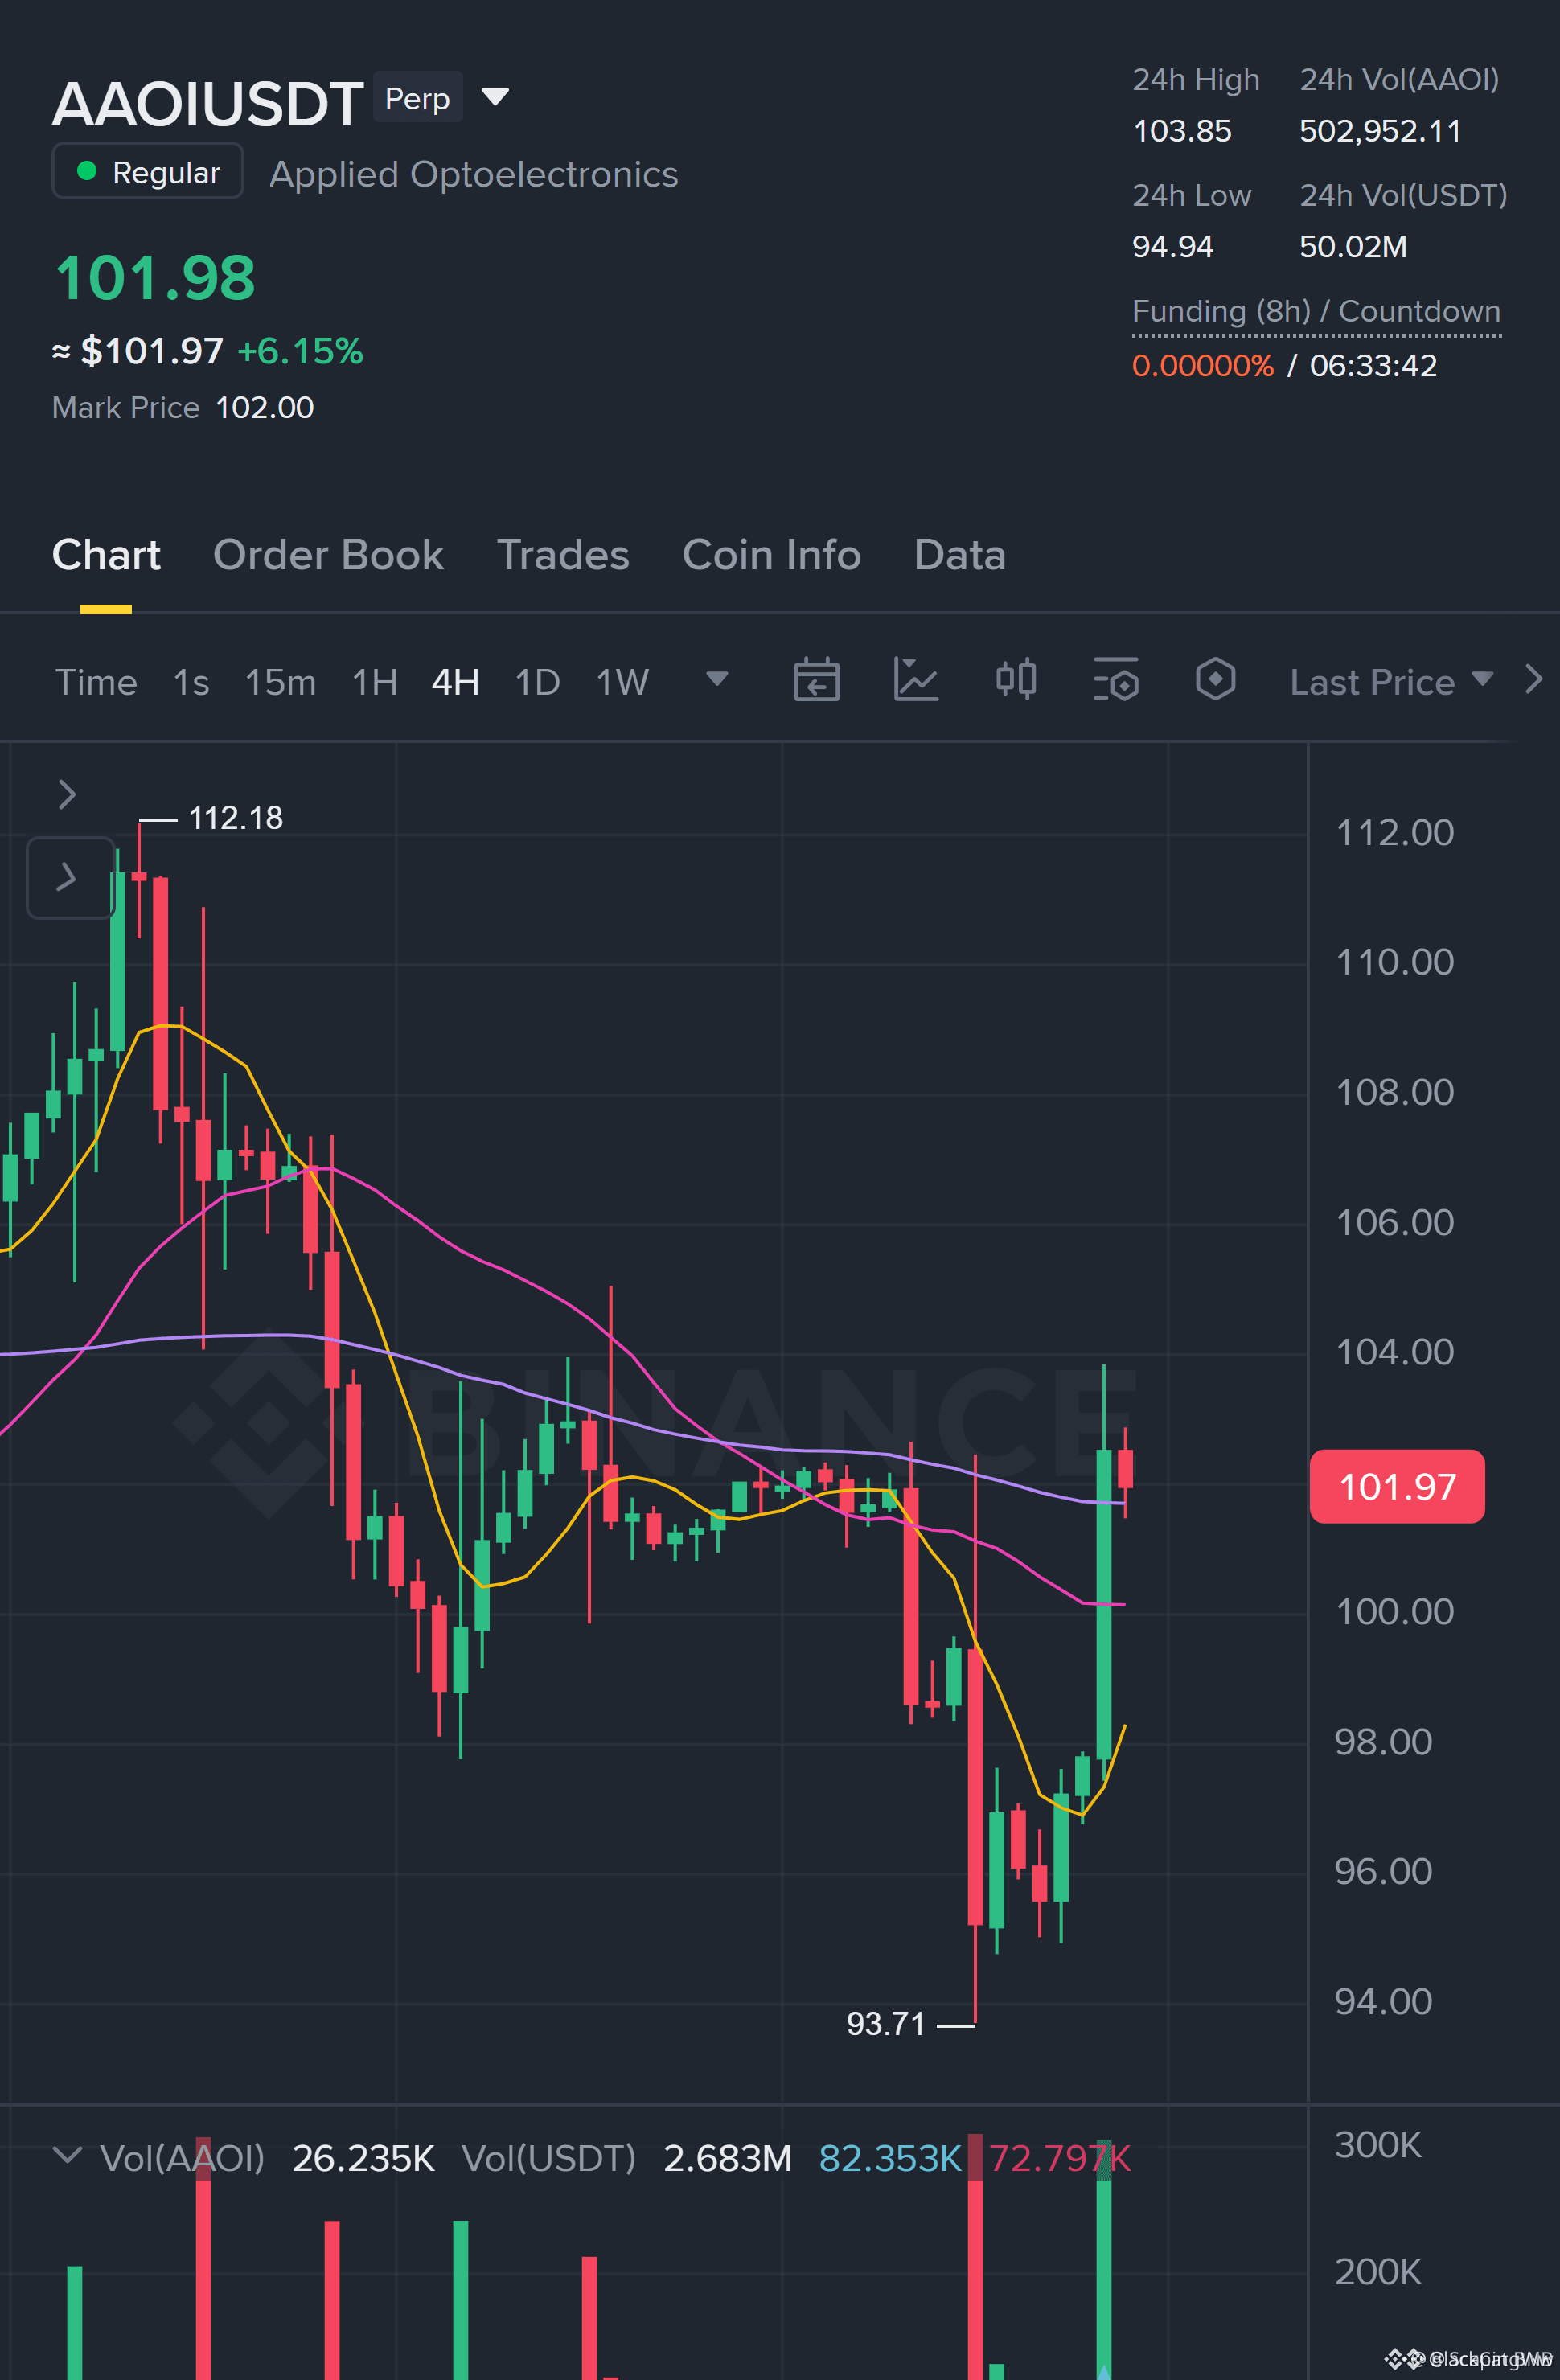This screenshot has height=2380, width=1560.
Task: Expand the drawing tools side panel arrow
Action: pos(67,795)
